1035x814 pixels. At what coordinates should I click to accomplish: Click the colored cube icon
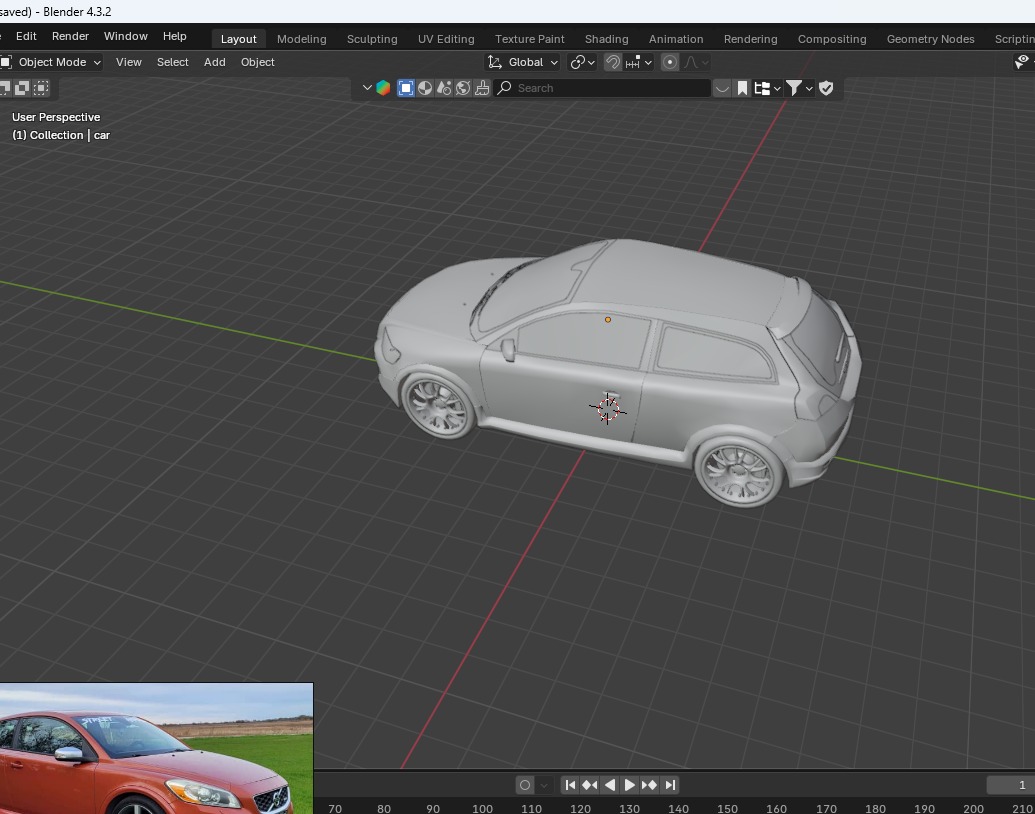click(383, 88)
